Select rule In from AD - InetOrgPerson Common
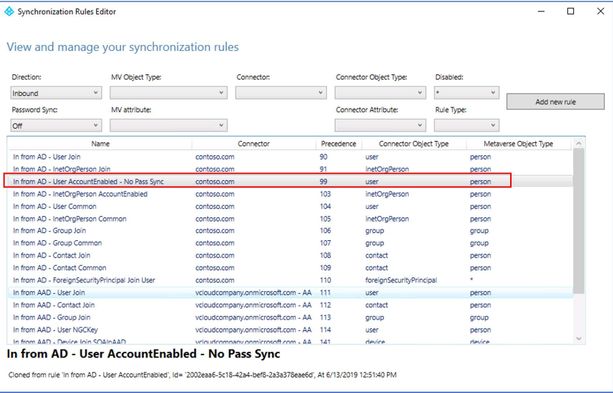Viewport: 613px width, 393px height. point(290,219)
